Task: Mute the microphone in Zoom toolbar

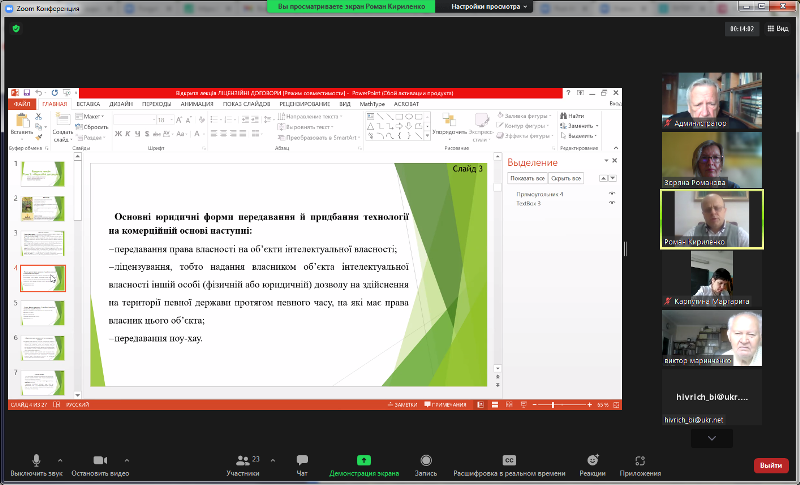Action: (36, 460)
